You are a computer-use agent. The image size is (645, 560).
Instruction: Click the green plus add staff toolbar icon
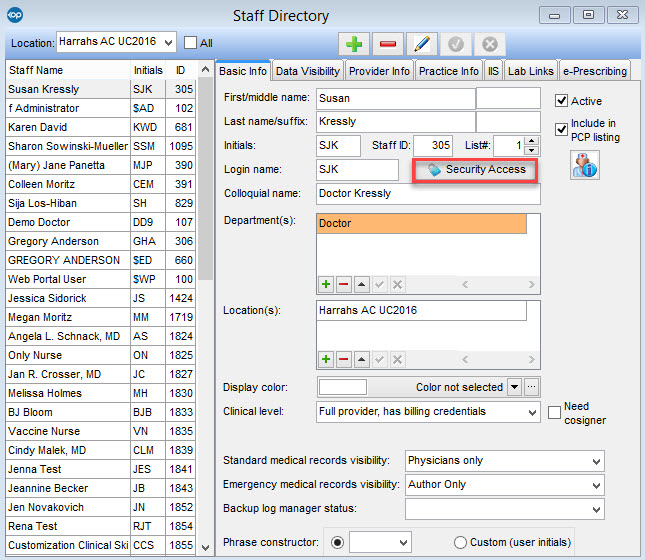coord(354,44)
